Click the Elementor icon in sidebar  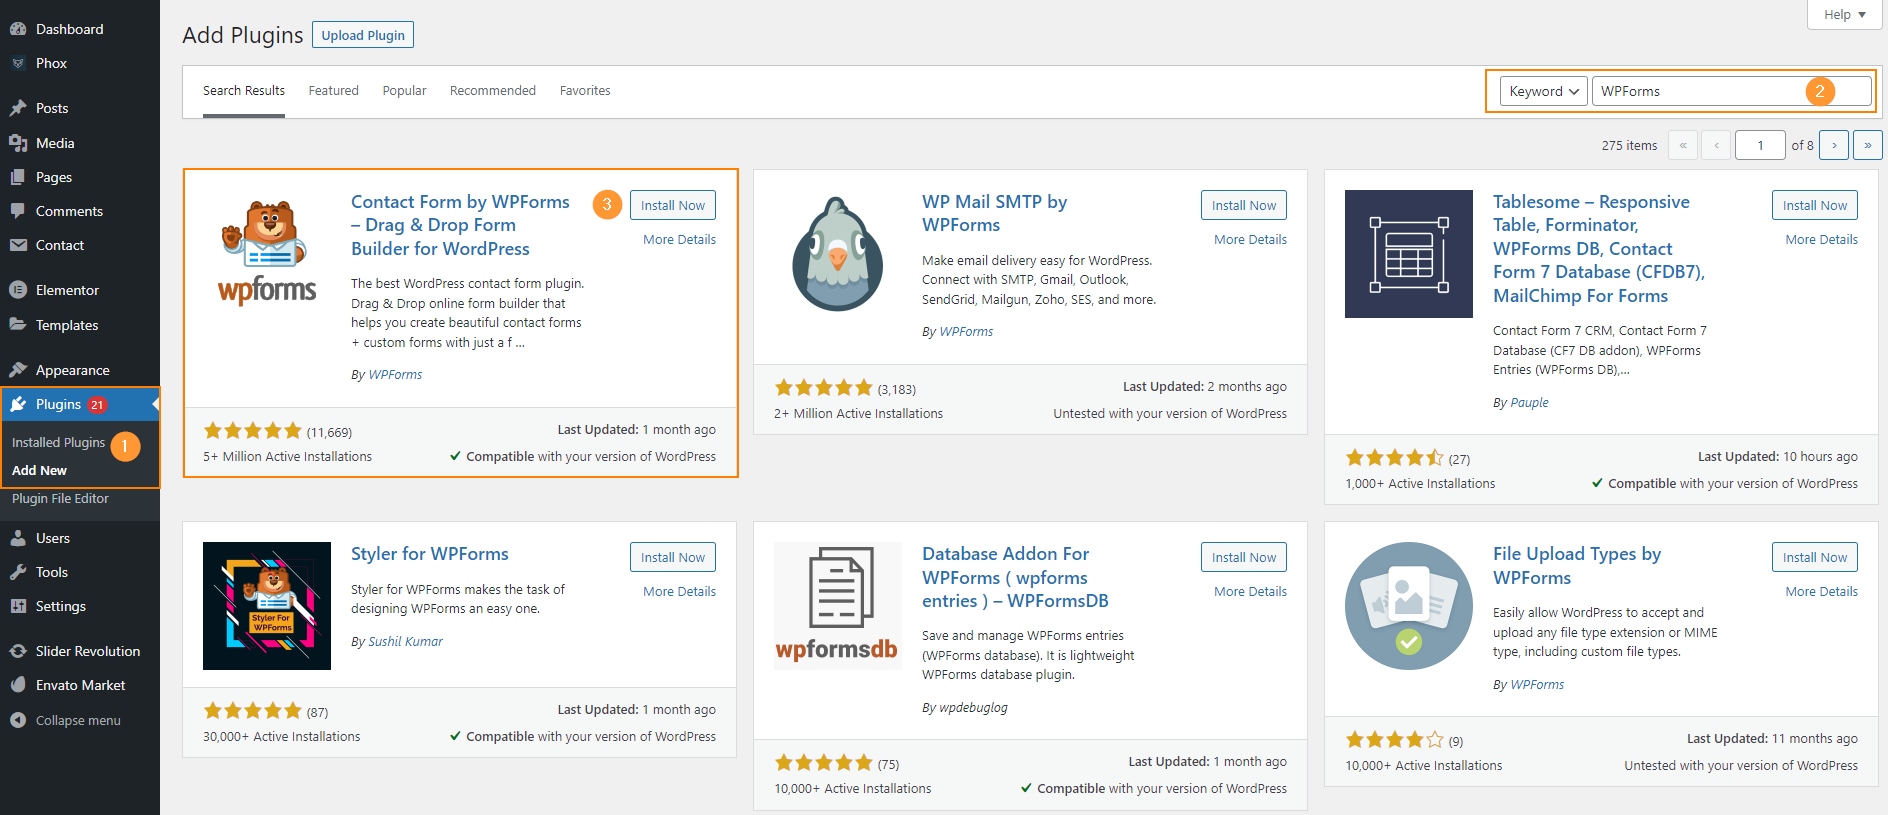(18, 290)
